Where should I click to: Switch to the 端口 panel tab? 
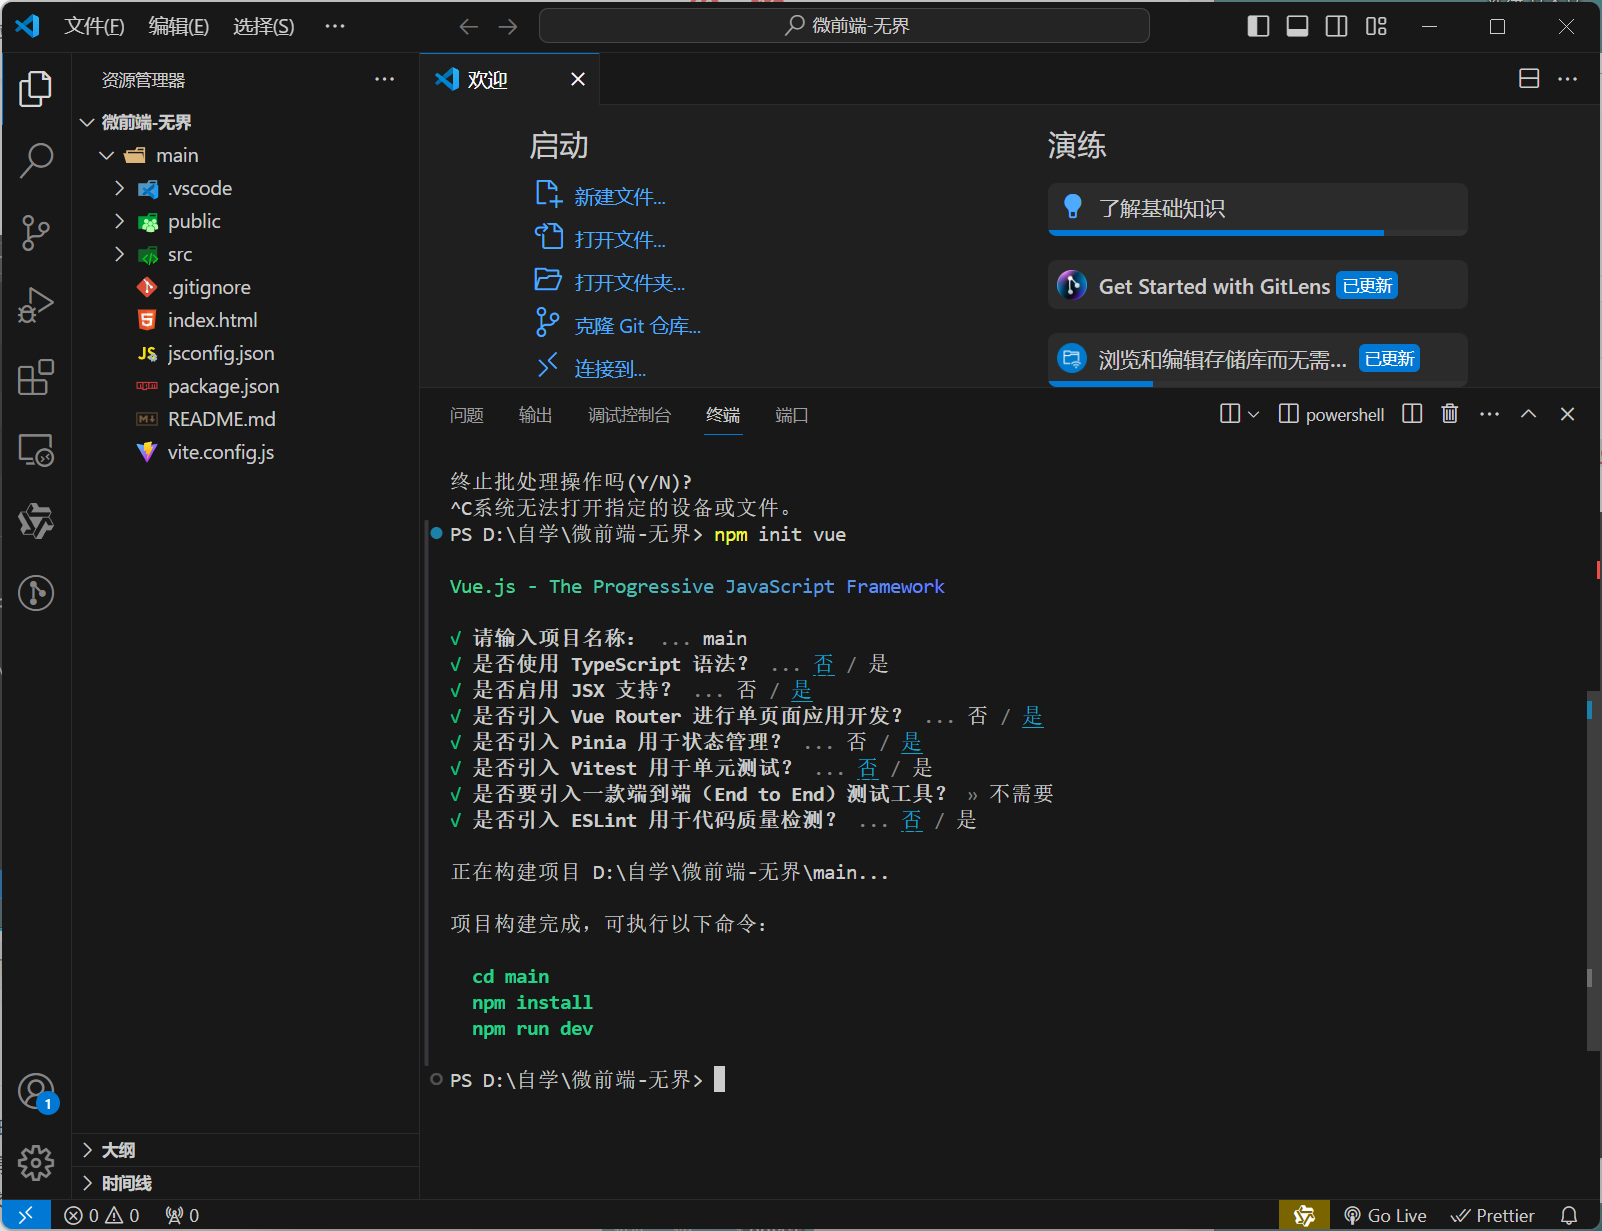coord(792,415)
